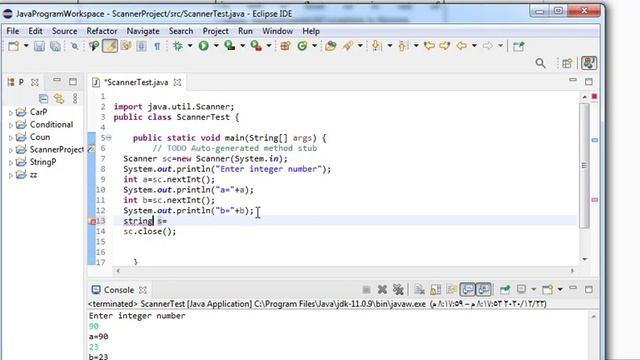The height and width of the screenshot is (360, 640).
Task: Select the ScannerTest.java editor tab
Action: (x=136, y=82)
